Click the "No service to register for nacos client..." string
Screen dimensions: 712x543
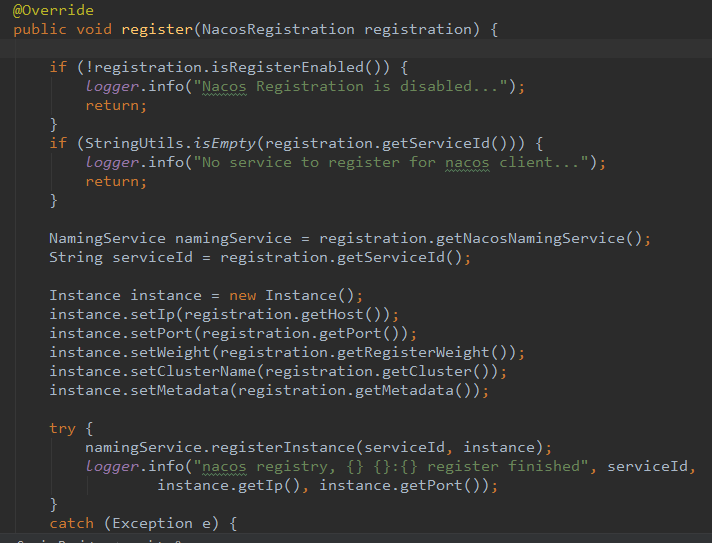pos(391,163)
